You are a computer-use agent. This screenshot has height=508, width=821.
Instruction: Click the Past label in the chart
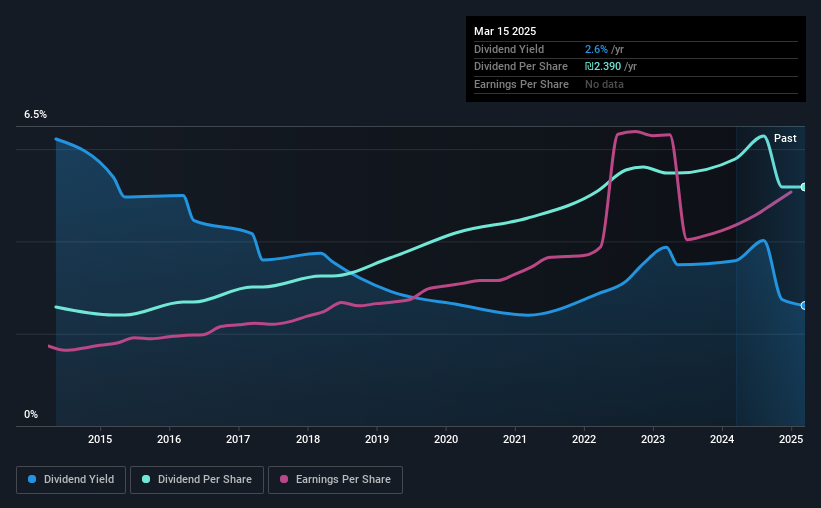coord(785,138)
